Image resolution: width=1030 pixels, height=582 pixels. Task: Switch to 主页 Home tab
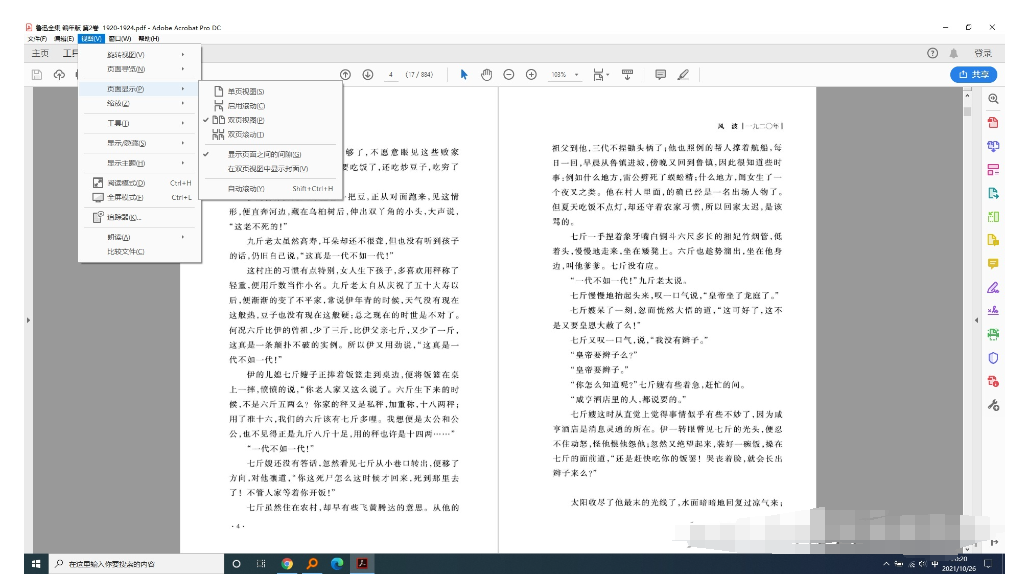coord(40,53)
